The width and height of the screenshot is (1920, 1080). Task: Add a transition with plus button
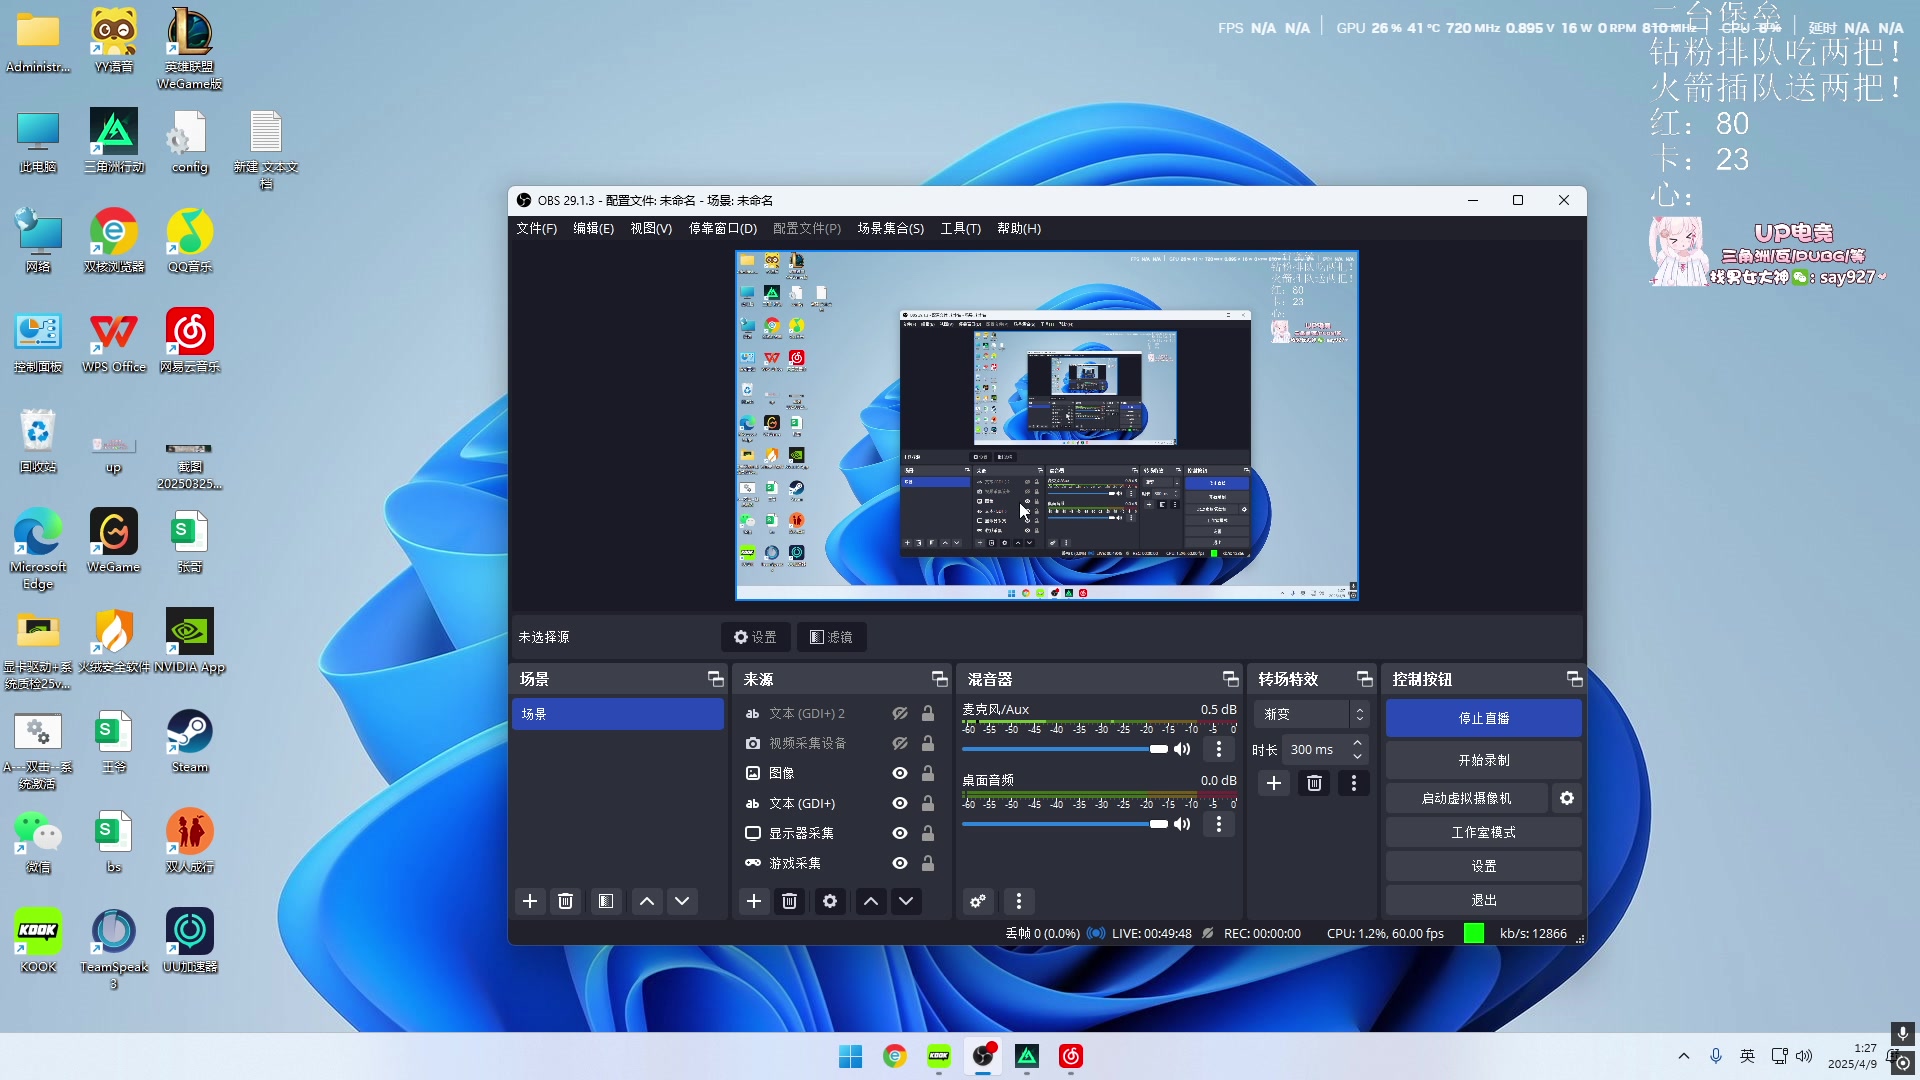click(x=1274, y=783)
